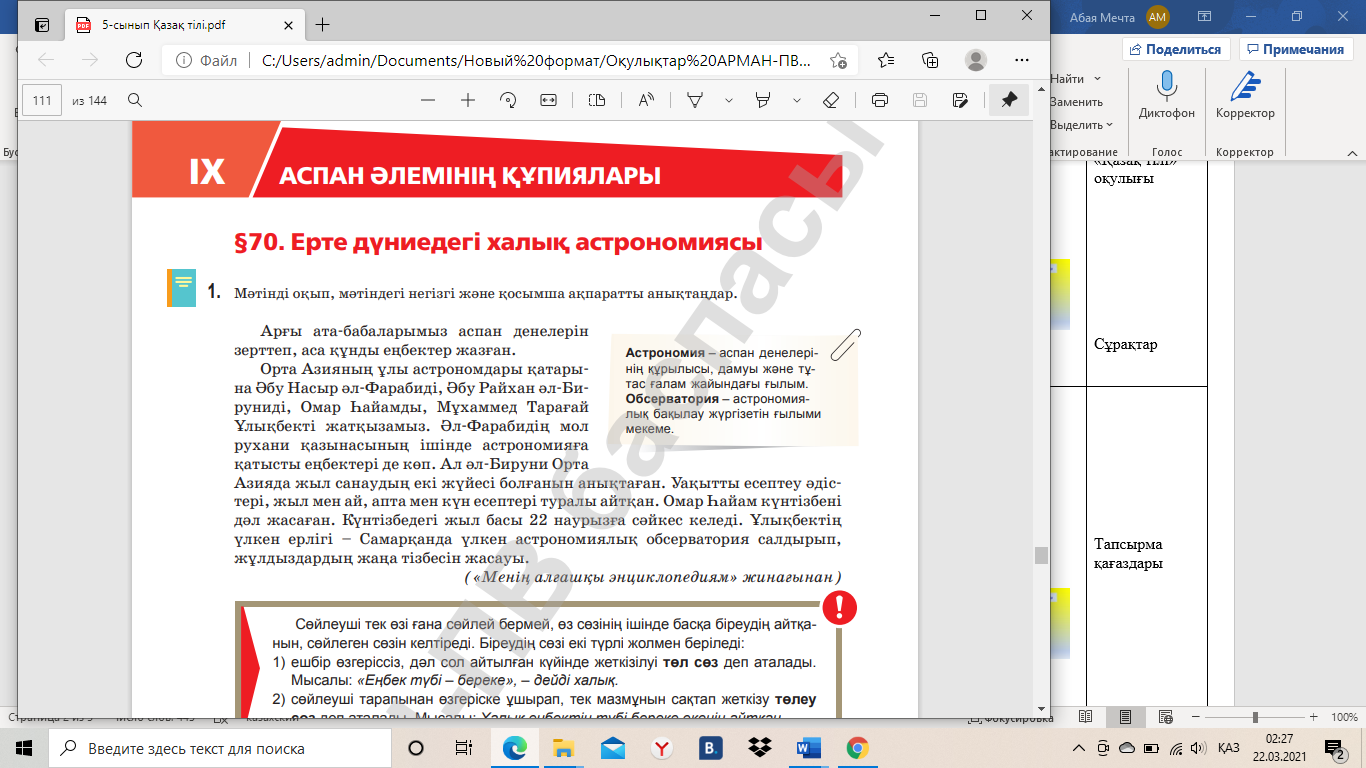Click the zoom out minus icon in PDF toolbar
The height and width of the screenshot is (768, 1366).
[x=428, y=100]
